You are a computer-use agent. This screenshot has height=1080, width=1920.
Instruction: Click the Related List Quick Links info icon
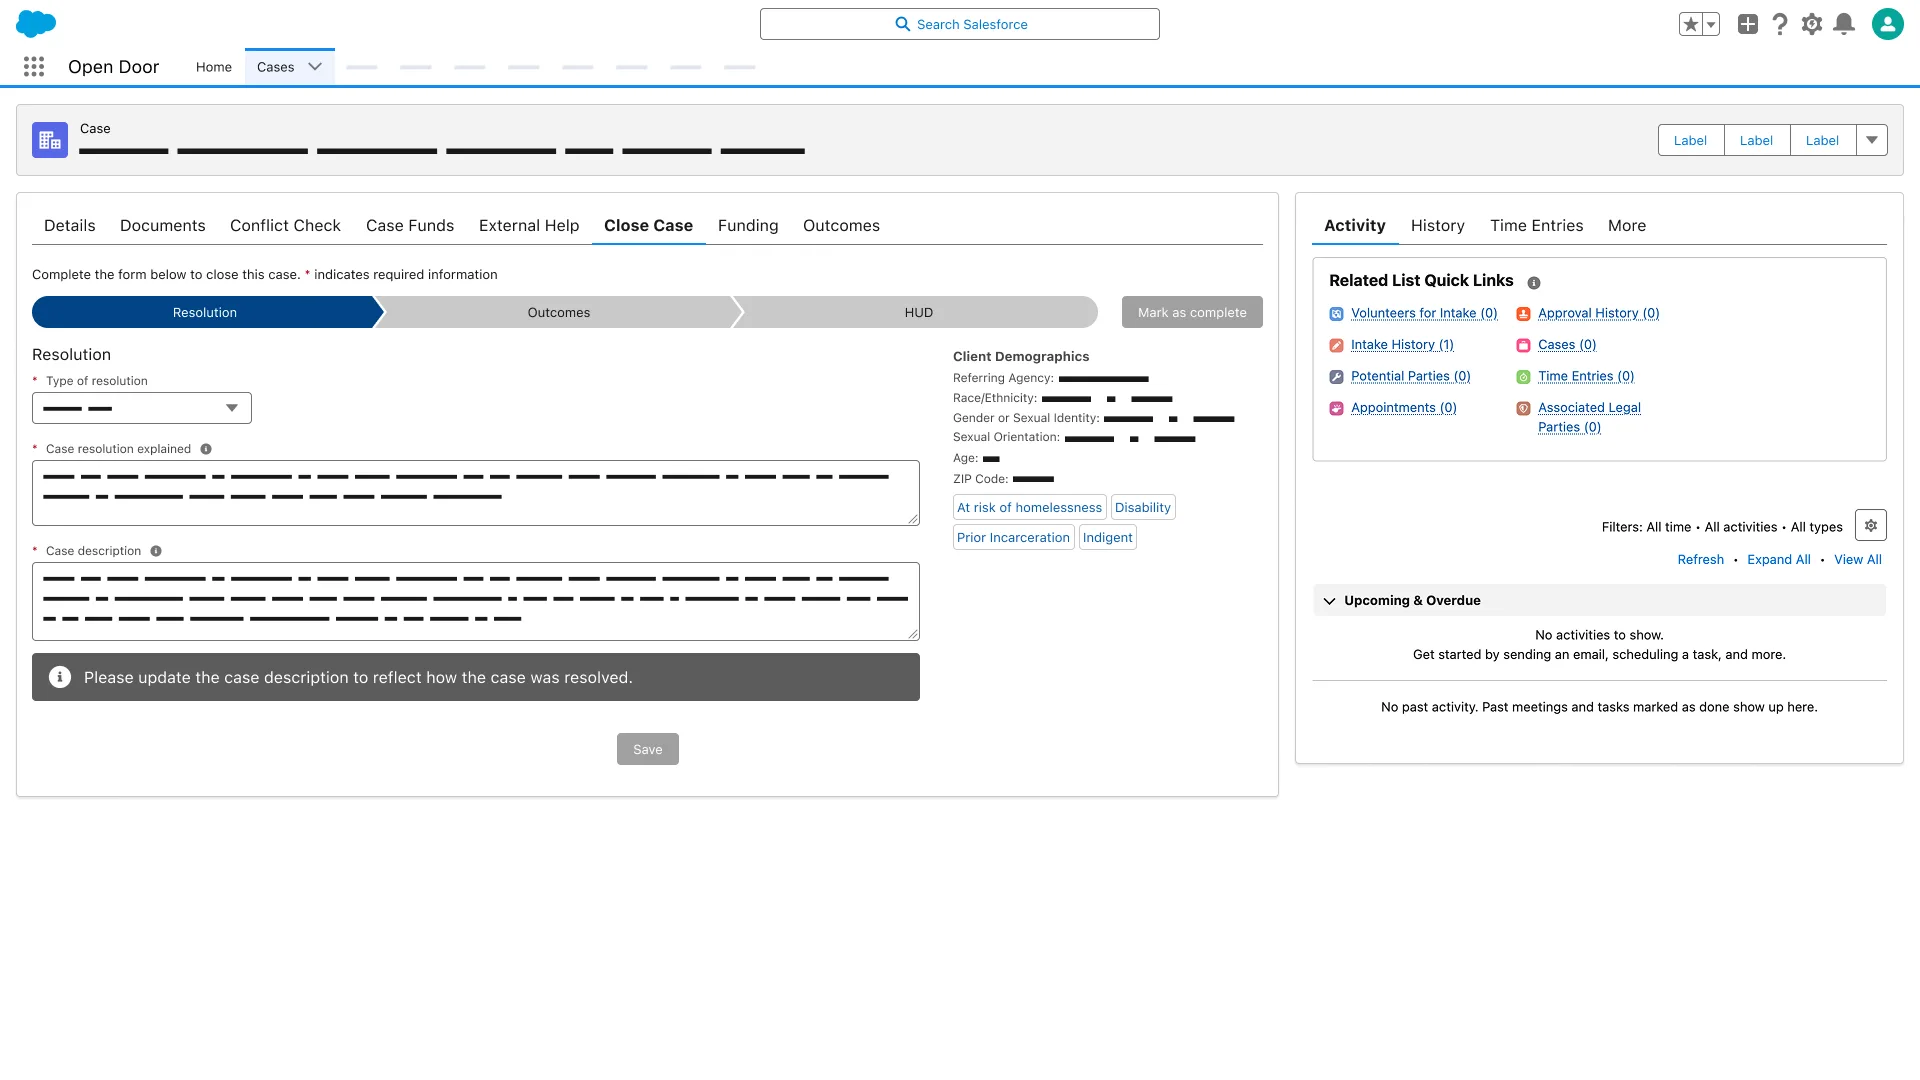(1534, 283)
